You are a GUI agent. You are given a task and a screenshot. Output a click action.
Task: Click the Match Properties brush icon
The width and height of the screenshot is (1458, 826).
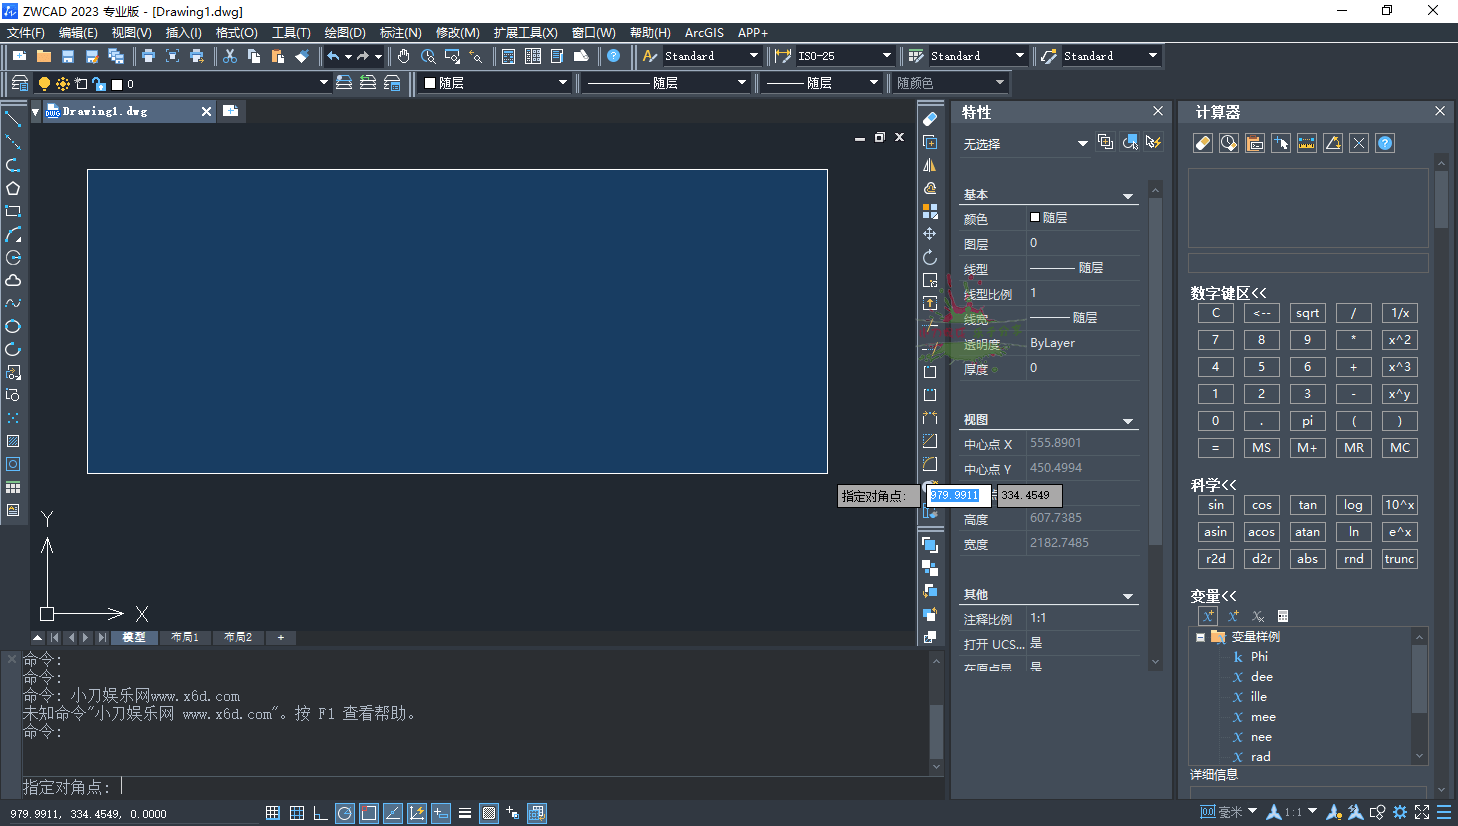(x=302, y=56)
